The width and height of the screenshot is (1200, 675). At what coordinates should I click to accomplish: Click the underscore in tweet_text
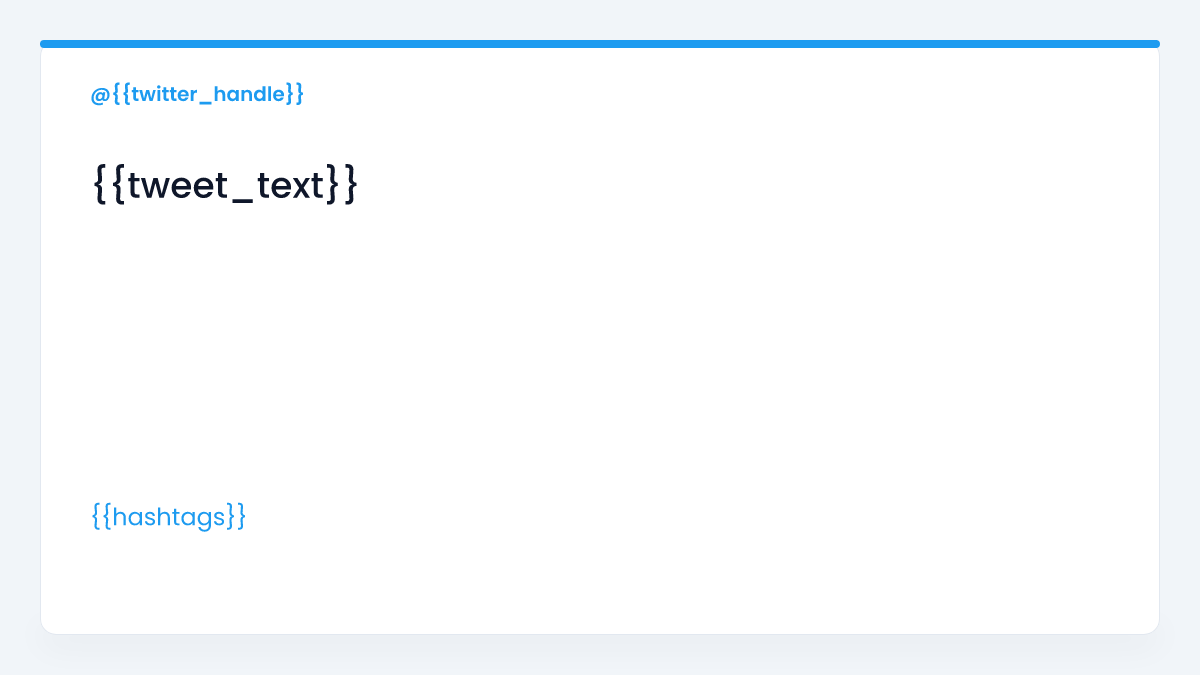pos(242,202)
